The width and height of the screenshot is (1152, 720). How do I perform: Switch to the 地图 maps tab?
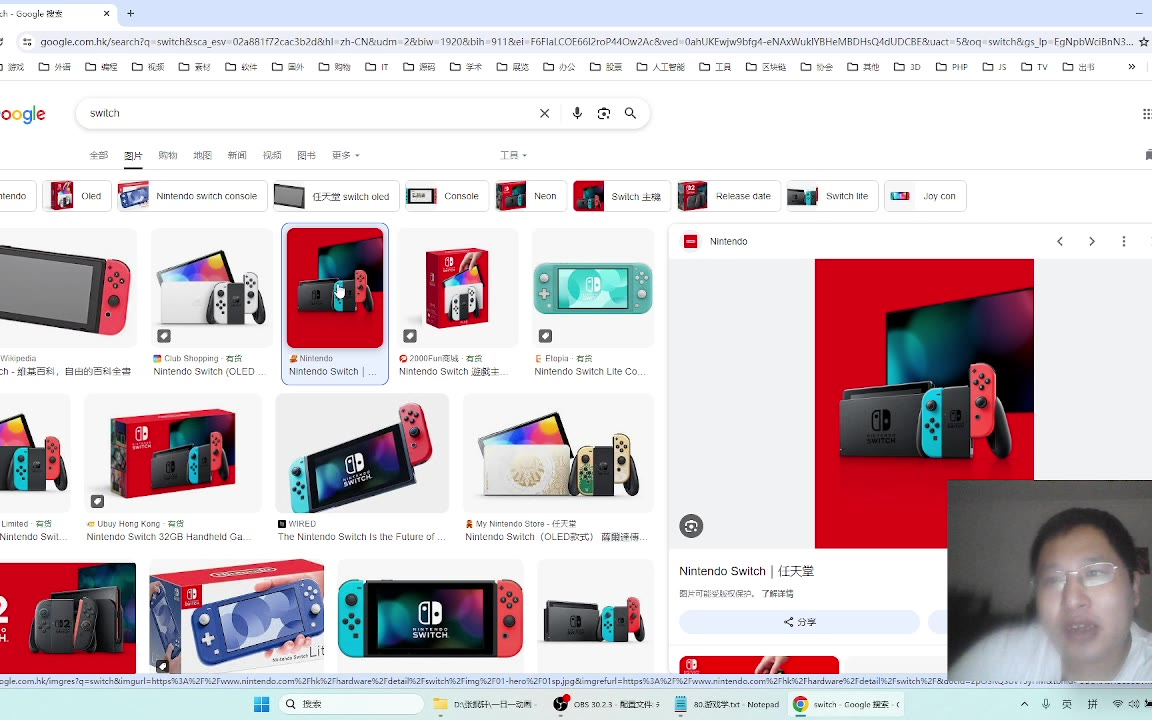click(x=202, y=155)
